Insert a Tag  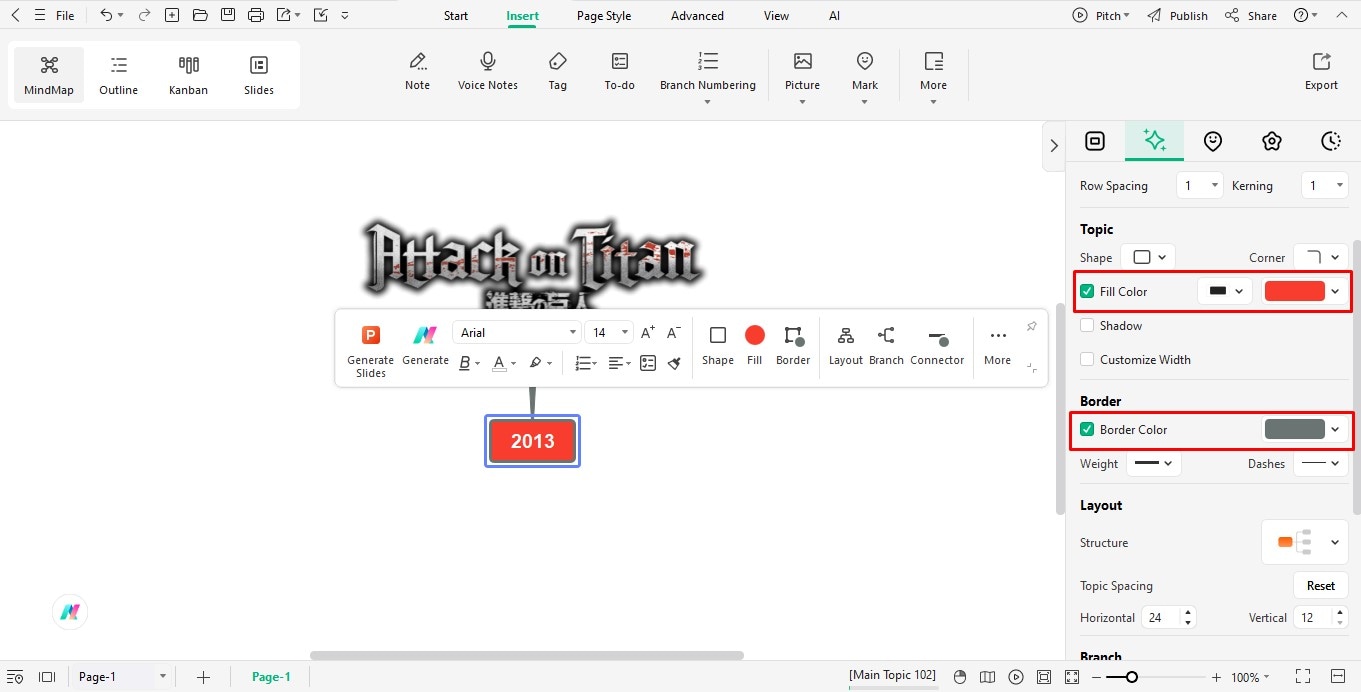click(x=558, y=71)
